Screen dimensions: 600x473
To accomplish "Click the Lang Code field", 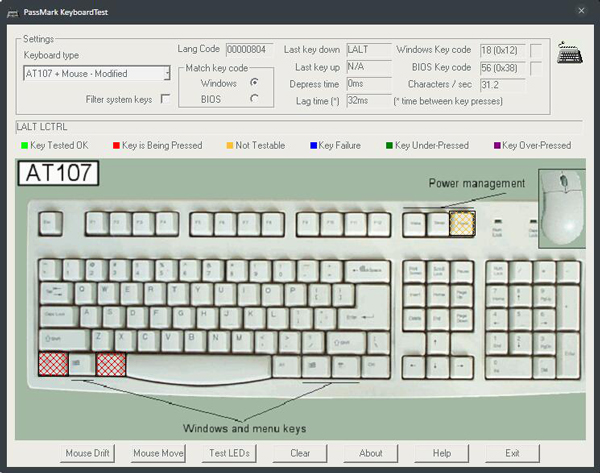I will 249,49.
